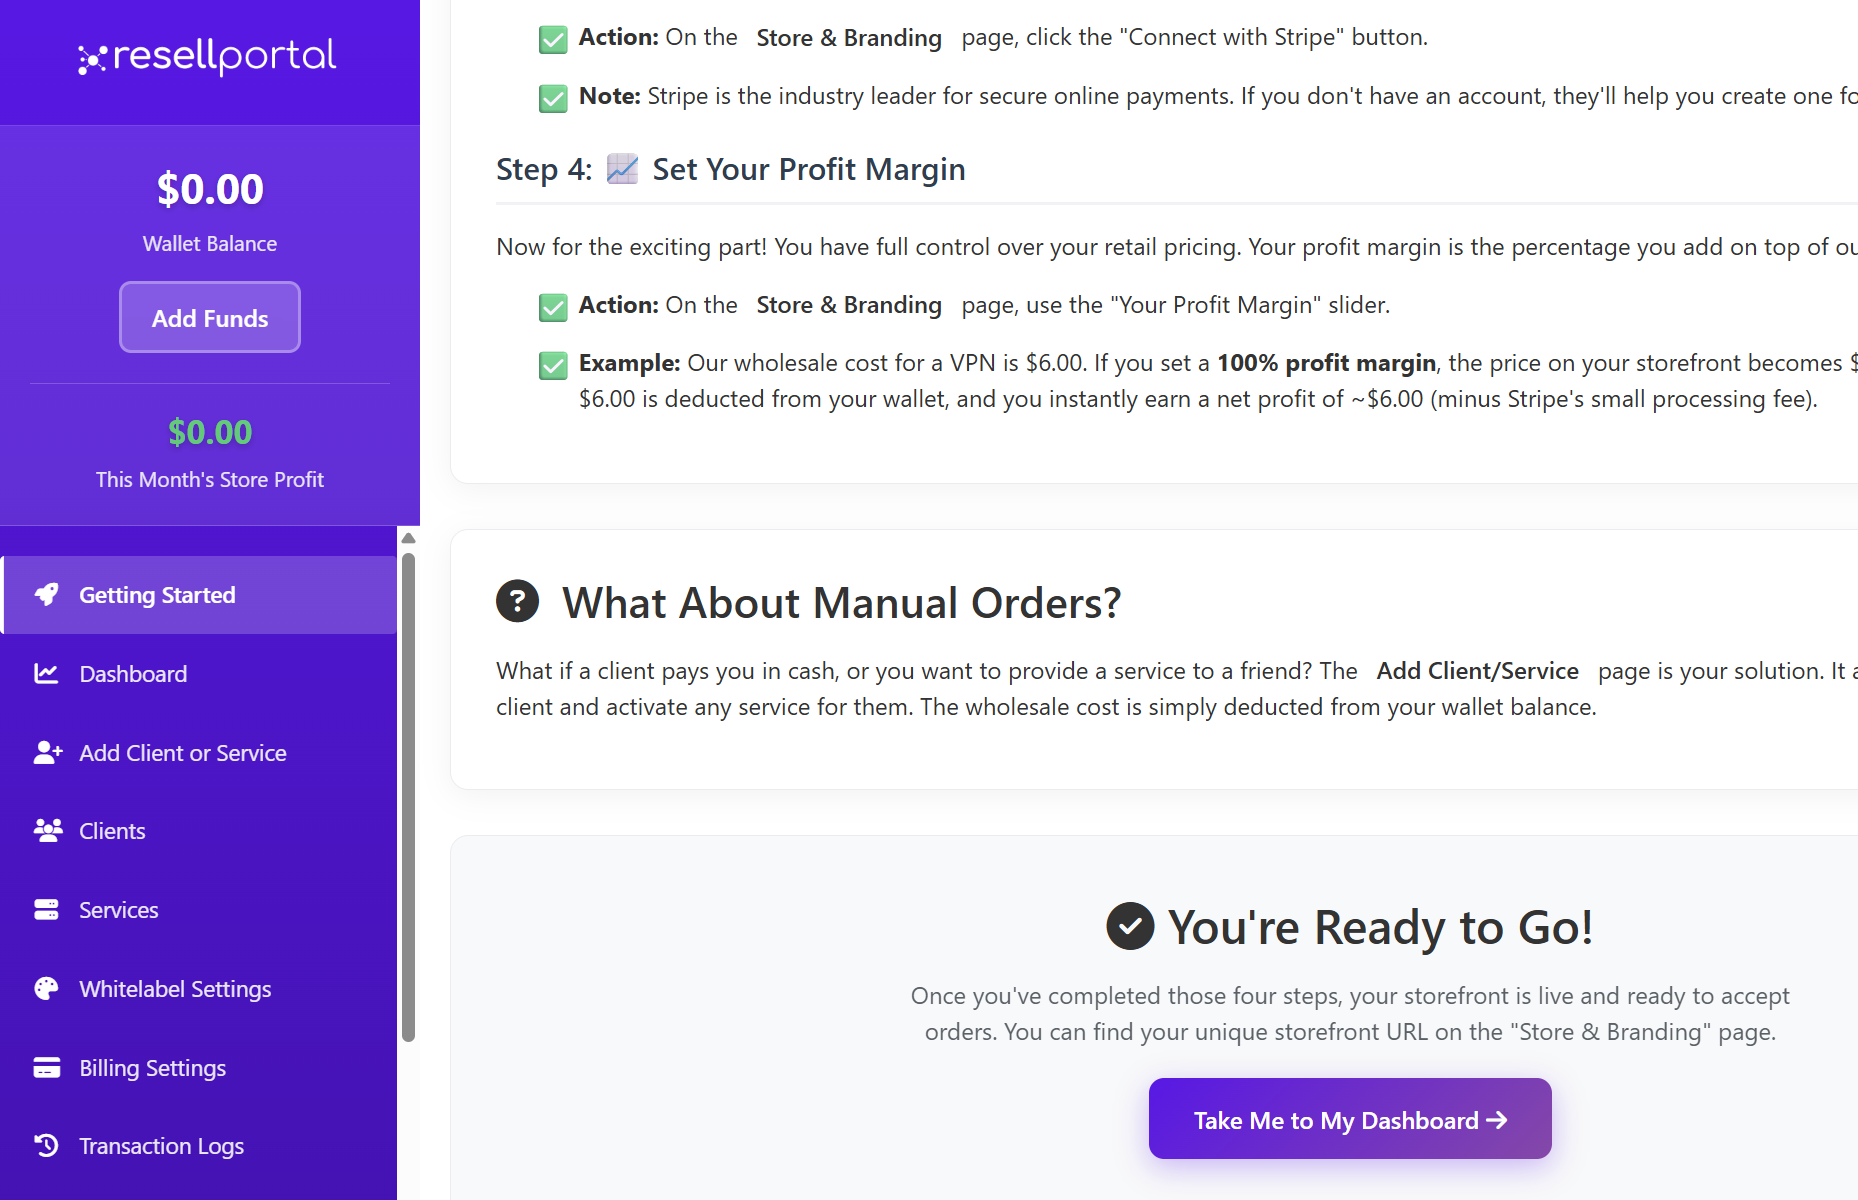1858x1200 pixels.
Task: Click the Transaction Logs history icon
Action: 46,1146
